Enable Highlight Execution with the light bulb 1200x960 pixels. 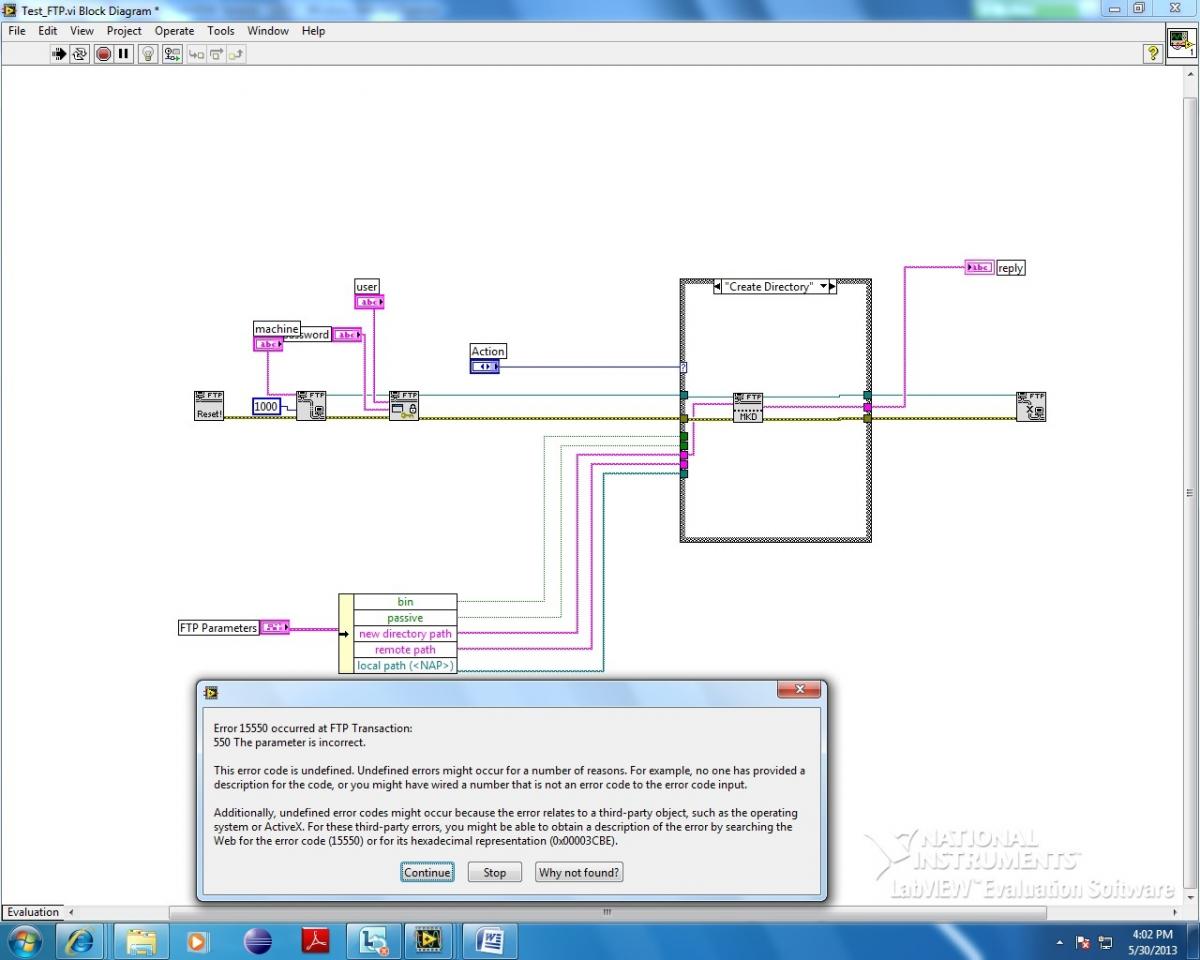click(147, 54)
